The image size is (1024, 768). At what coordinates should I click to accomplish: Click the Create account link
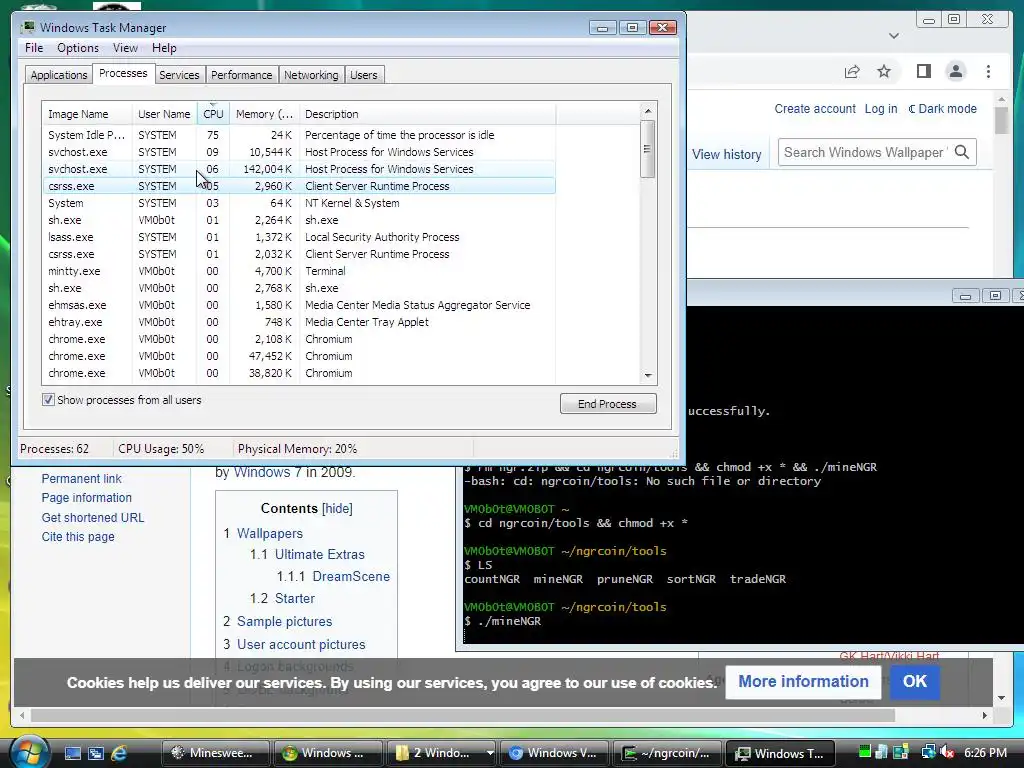[x=814, y=108]
